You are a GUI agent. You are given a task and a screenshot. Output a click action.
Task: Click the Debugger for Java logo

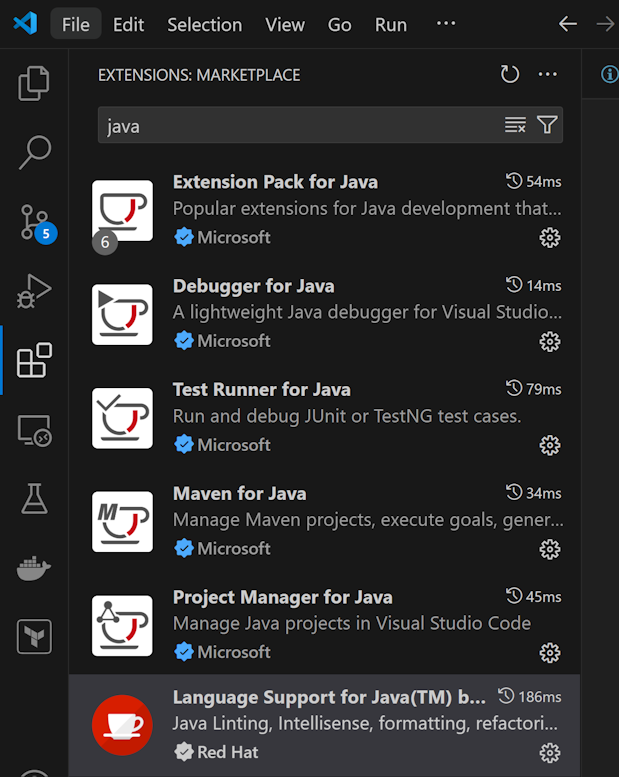tap(122, 315)
